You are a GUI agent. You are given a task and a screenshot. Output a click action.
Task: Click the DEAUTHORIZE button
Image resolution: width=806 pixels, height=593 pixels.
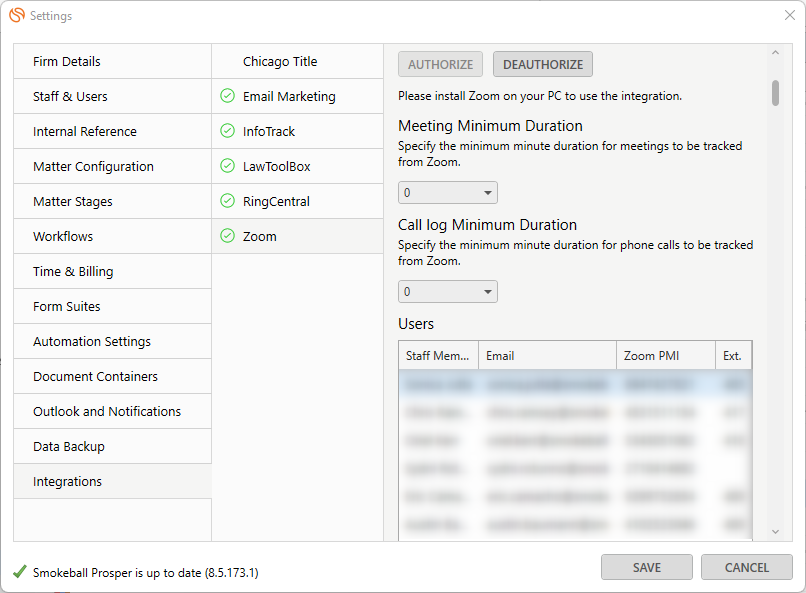point(543,64)
